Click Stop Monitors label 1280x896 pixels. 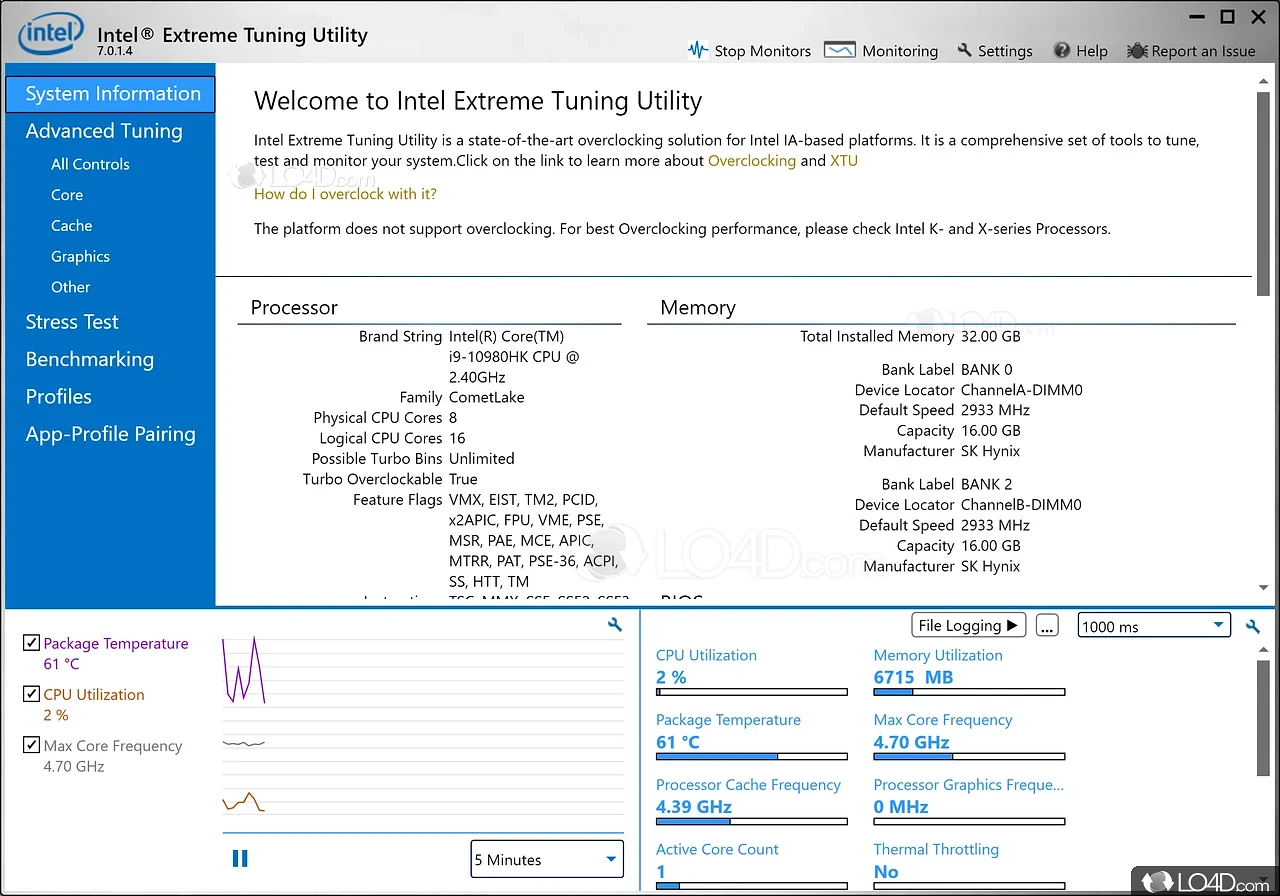click(x=762, y=51)
